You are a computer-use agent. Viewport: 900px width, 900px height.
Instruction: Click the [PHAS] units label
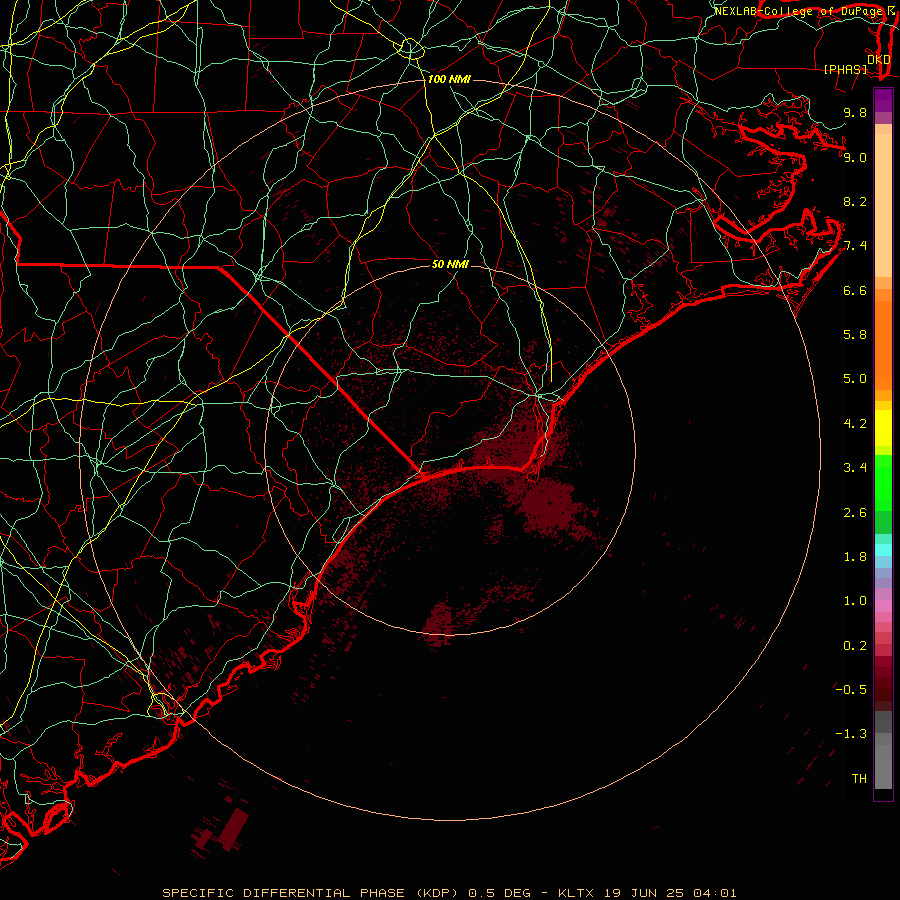point(845,69)
